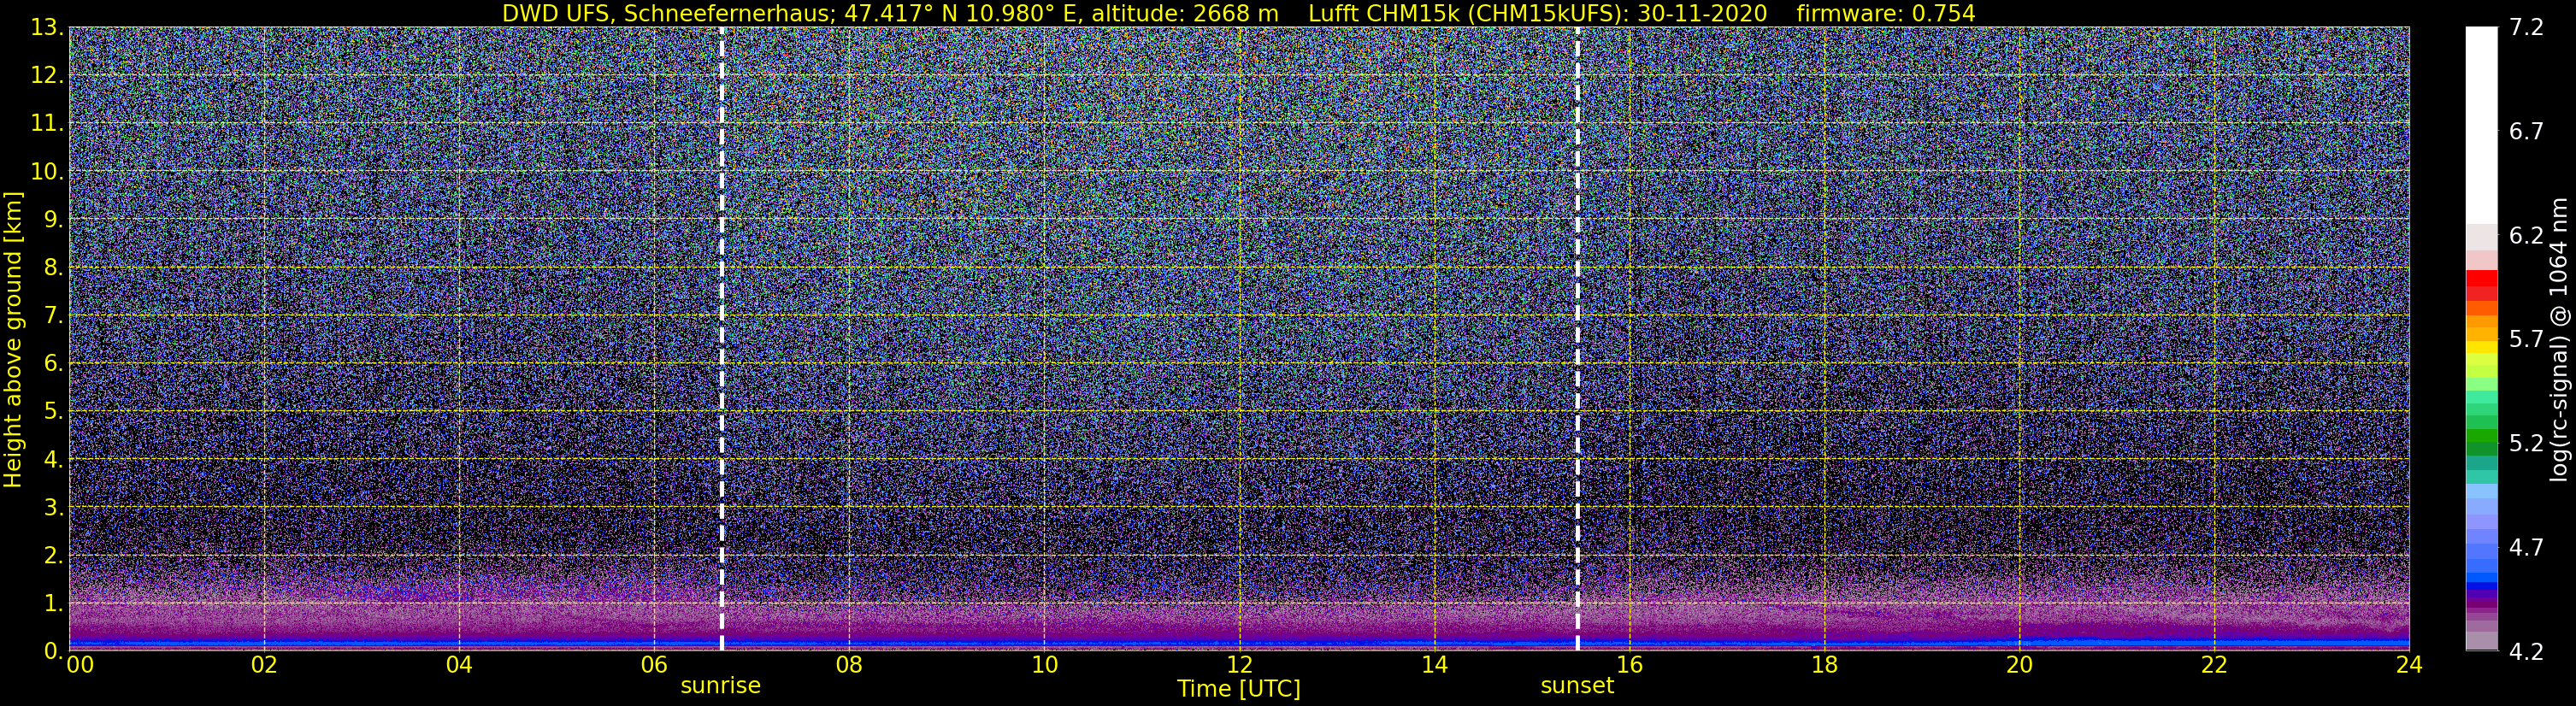The height and width of the screenshot is (706, 2576).
Task: Click the time axis tick label 10
Action: [x=1044, y=665]
